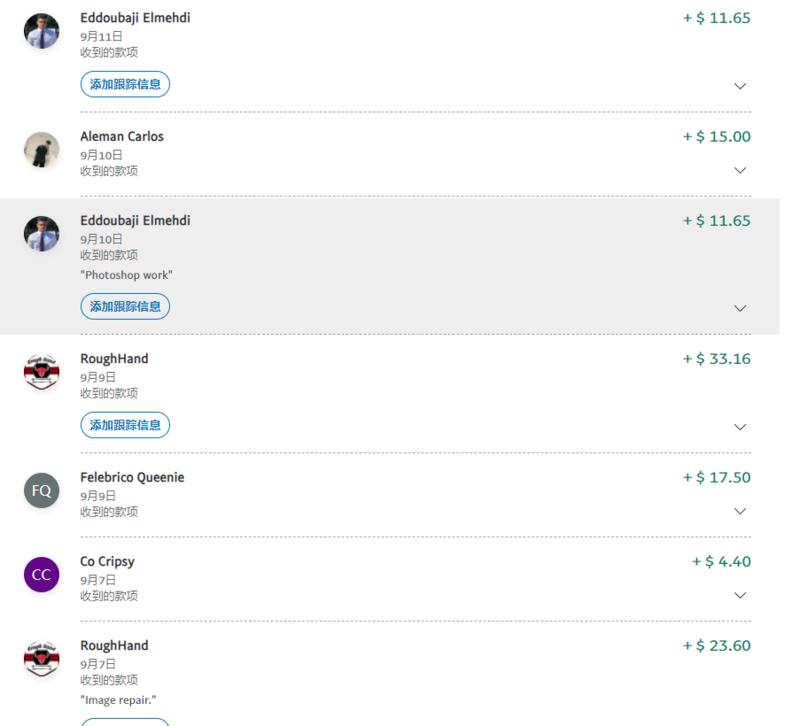Click the RoughHand logo on the $33.16 payment
800x726 pixels.
coord(41,372)
